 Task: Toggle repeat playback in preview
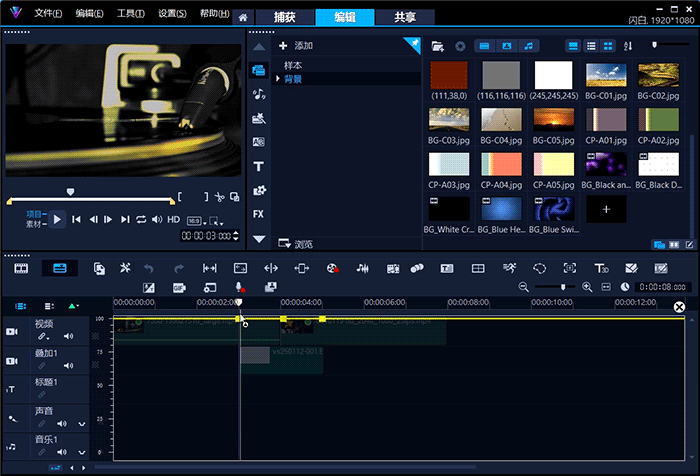pos(141,219)
